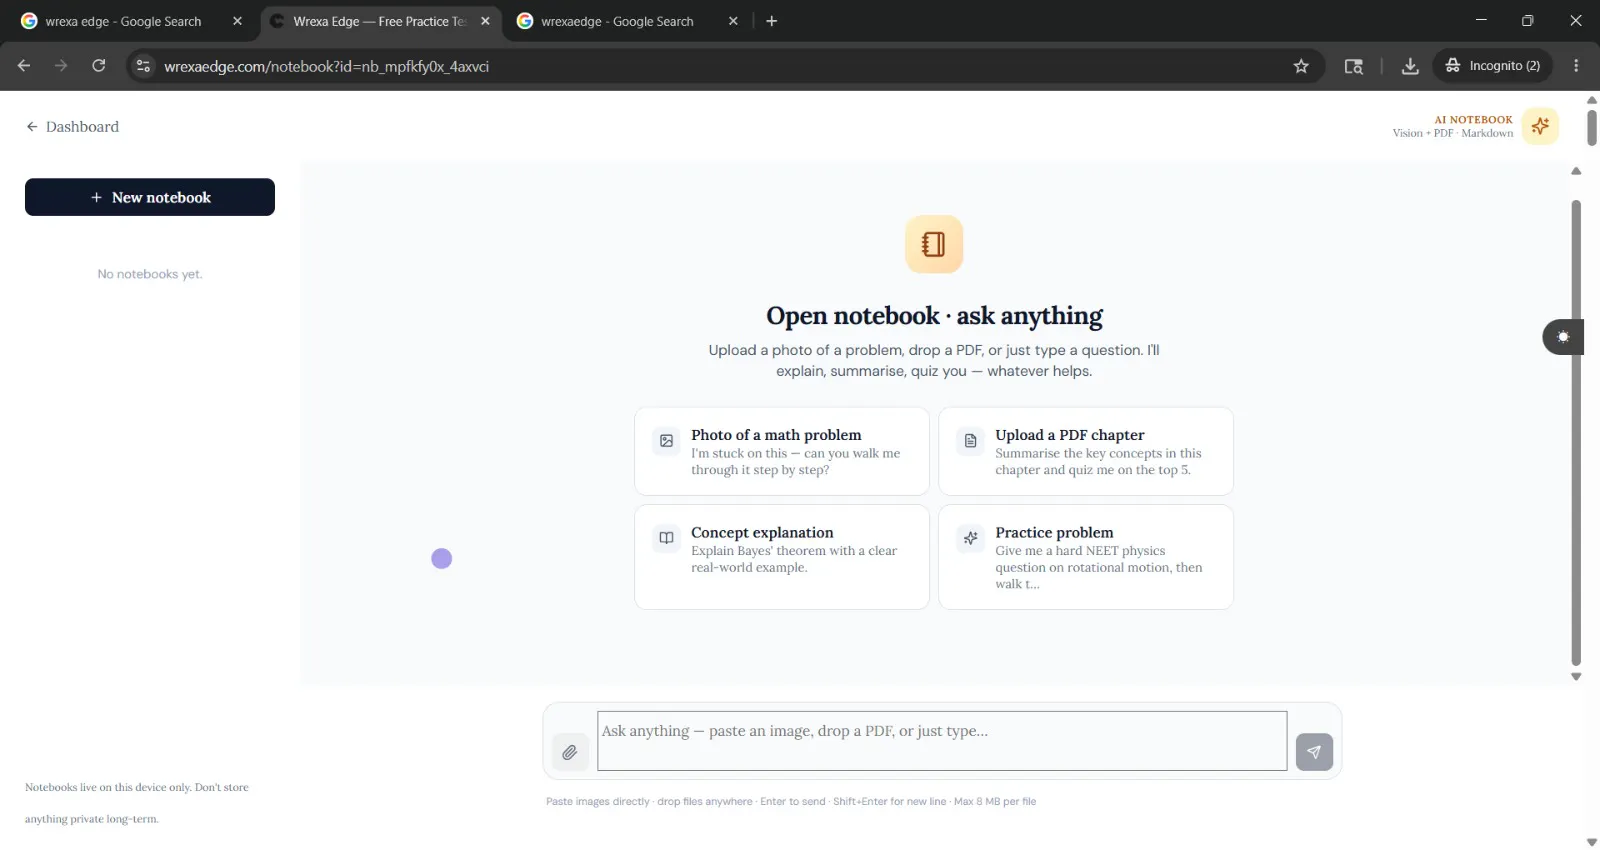Go back to Dashboard
This screenshot has width=1600, height=850.
pyautogui.click(x=72, y=127)
